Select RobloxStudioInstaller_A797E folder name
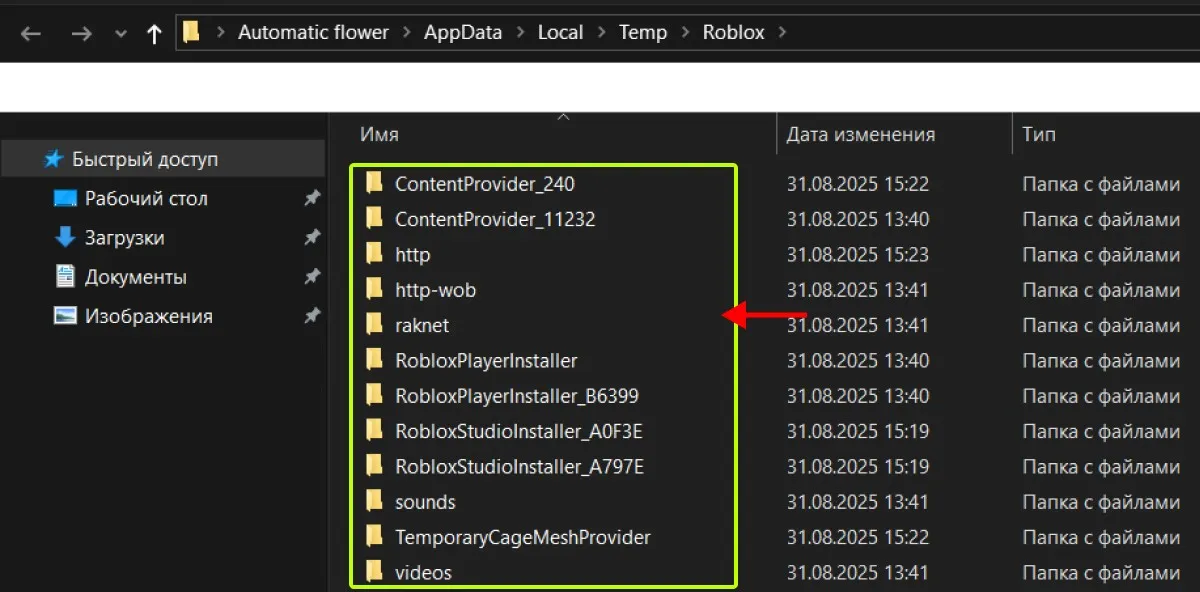1200x592 pixels. coord(519,466)
